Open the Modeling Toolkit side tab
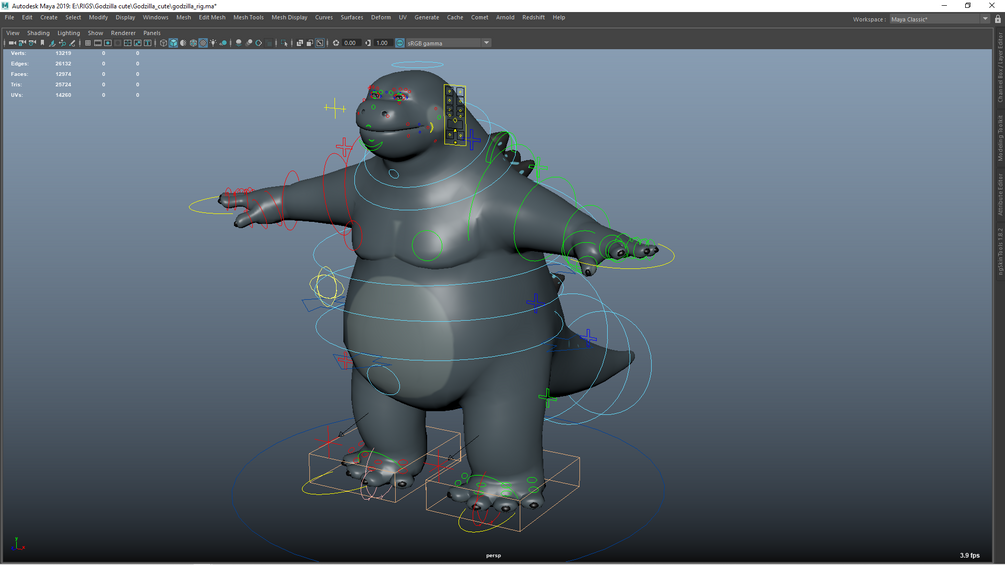Viewport: 1005px width, 565px height. click(x=1000, y=138)
